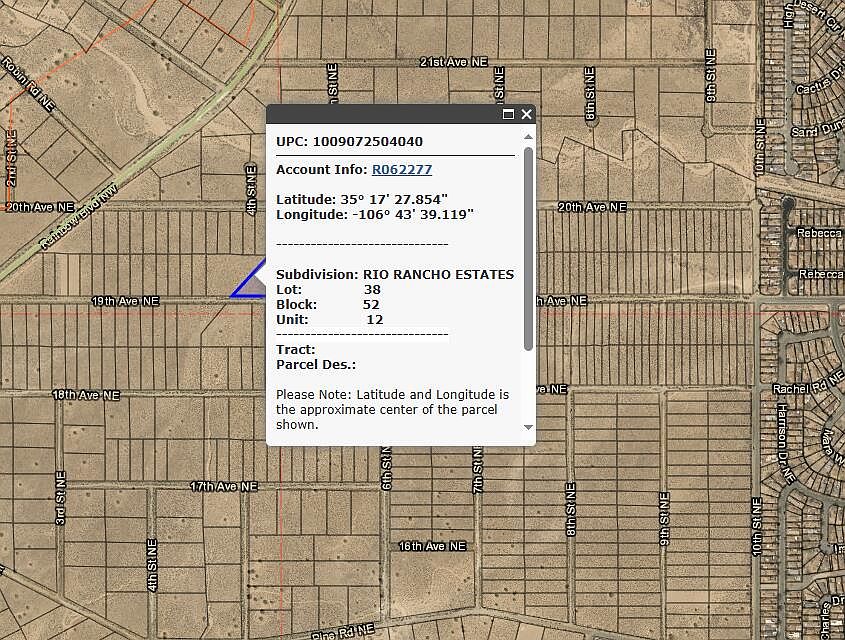Screen dimensions: 845x640
Task: Click the Robin Rd NE map label
Action: (28, 84)
